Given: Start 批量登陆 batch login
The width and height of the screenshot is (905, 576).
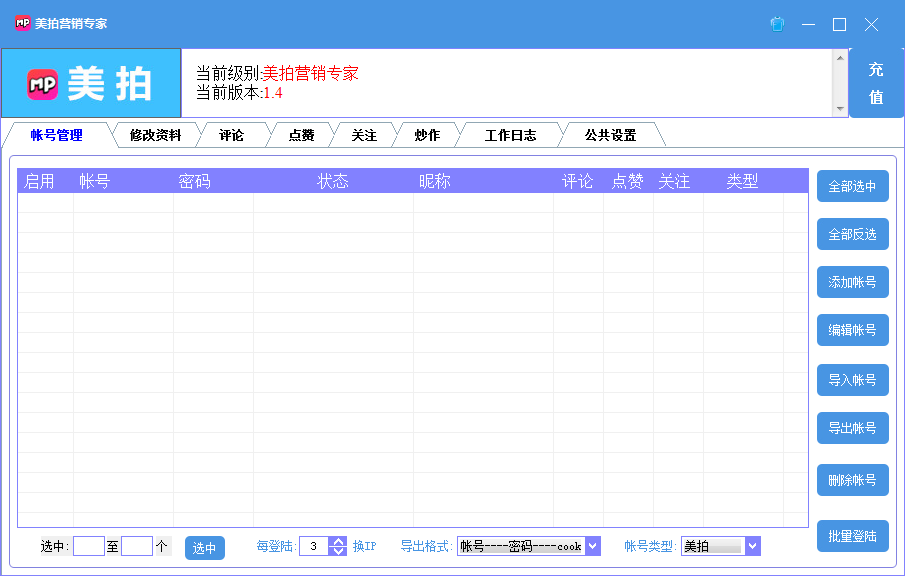Looking at the screenshot, I should (x=852, y=536).
